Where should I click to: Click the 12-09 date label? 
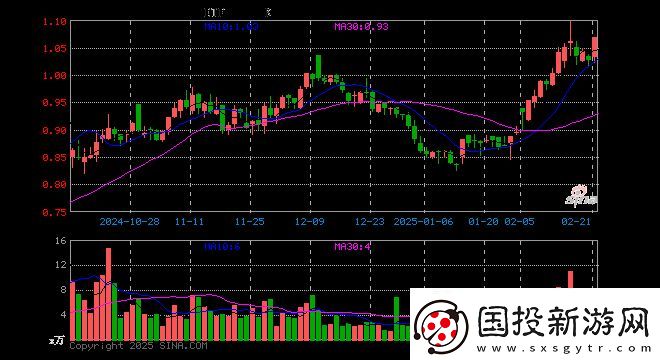click(x=310, y=221)
